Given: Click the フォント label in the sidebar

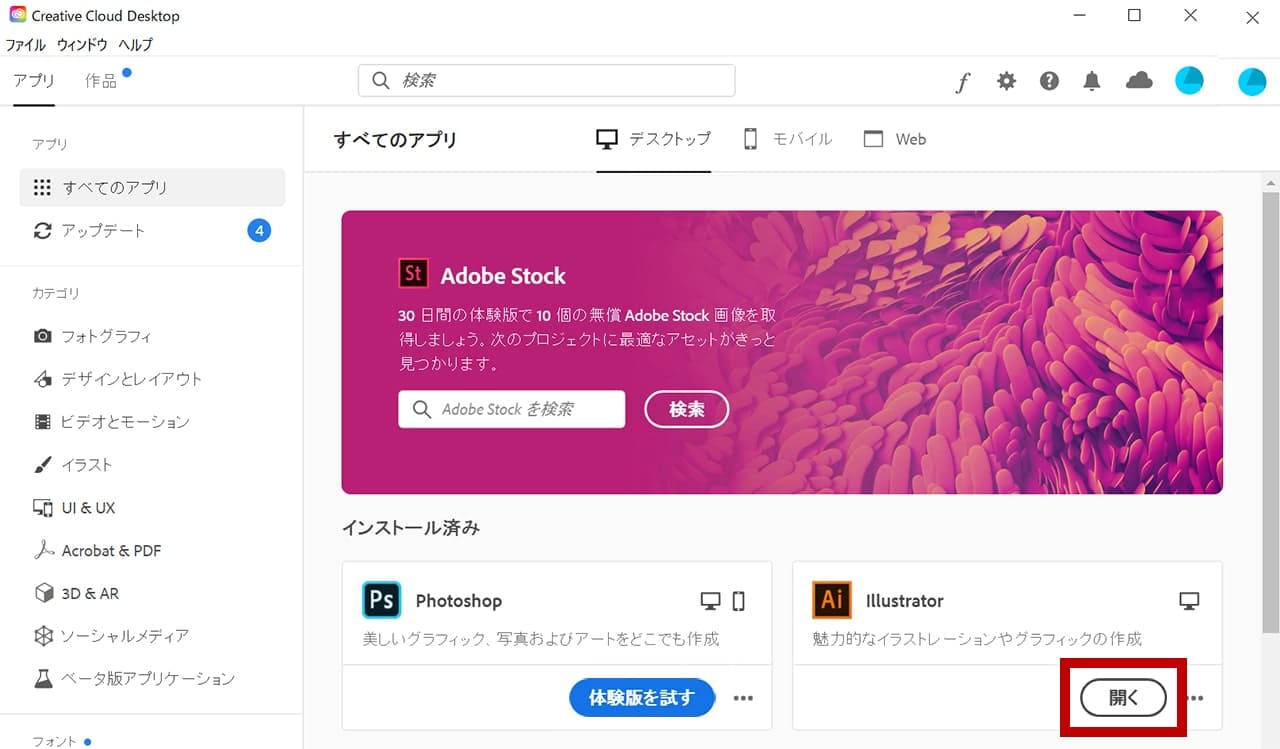Looking at the screenshot, I should click(55, 741).
